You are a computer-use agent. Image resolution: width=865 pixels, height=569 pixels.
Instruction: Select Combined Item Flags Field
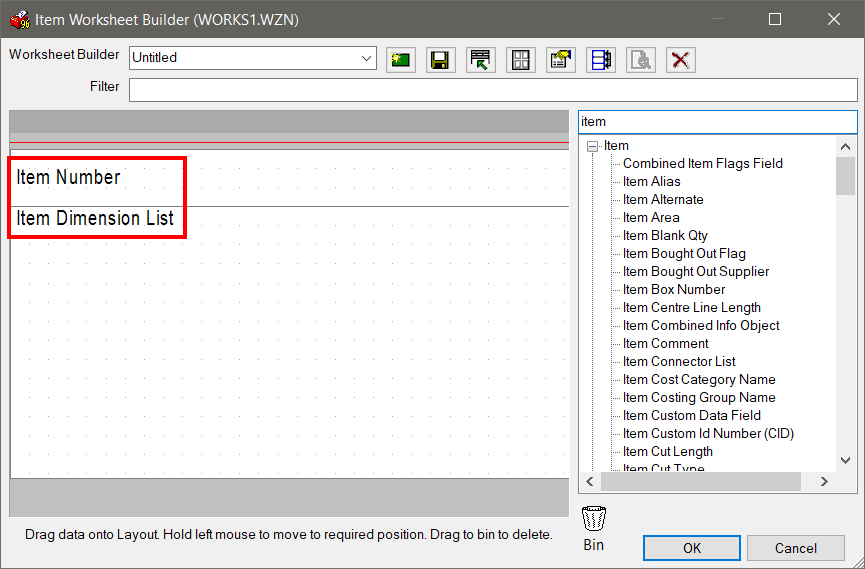click(703, 163)
